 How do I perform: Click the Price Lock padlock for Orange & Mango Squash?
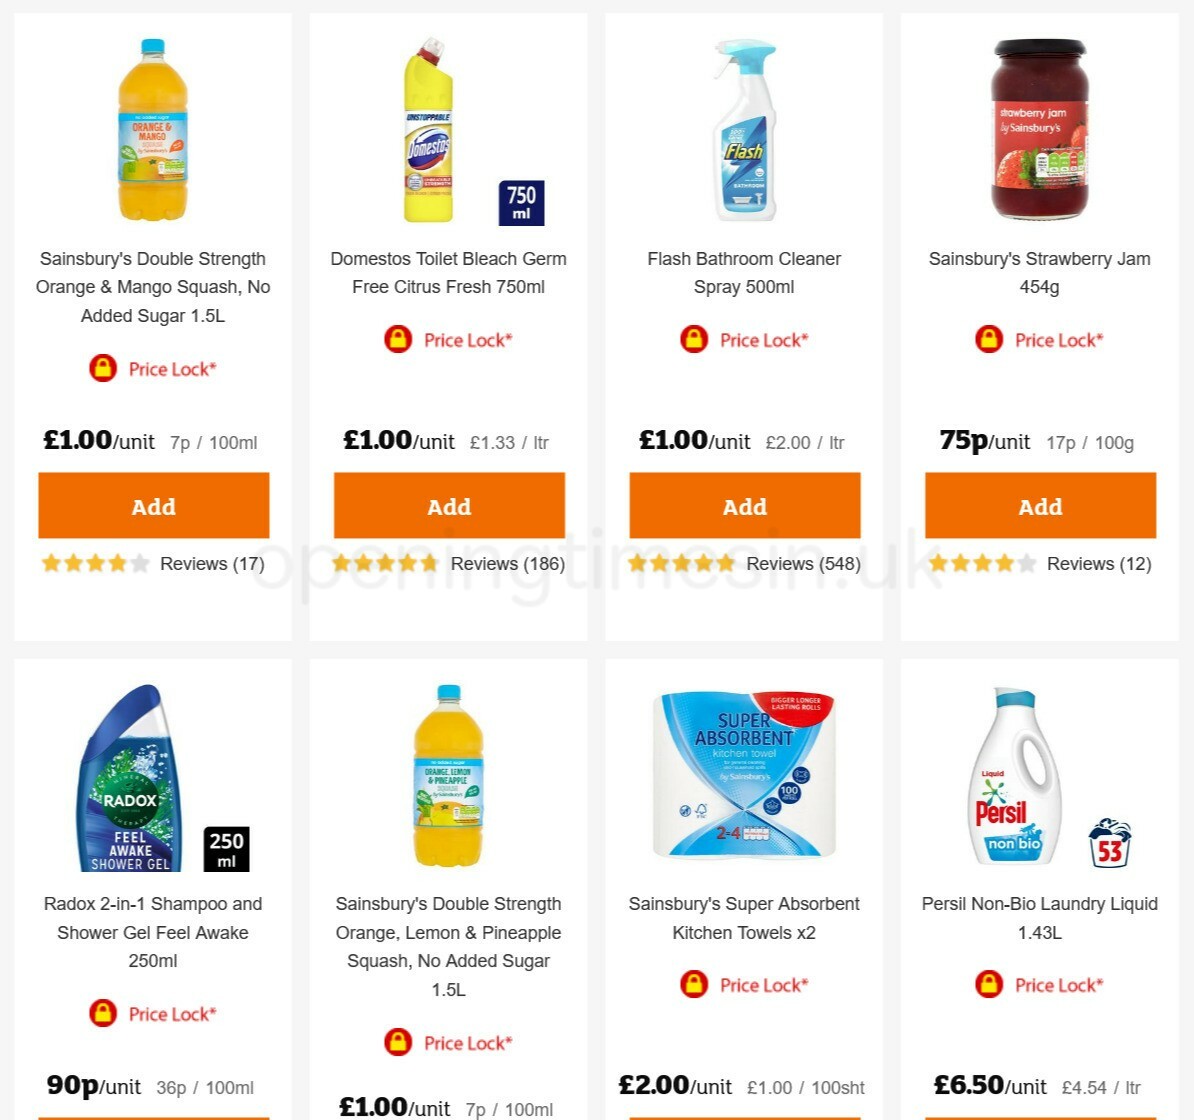102,369
